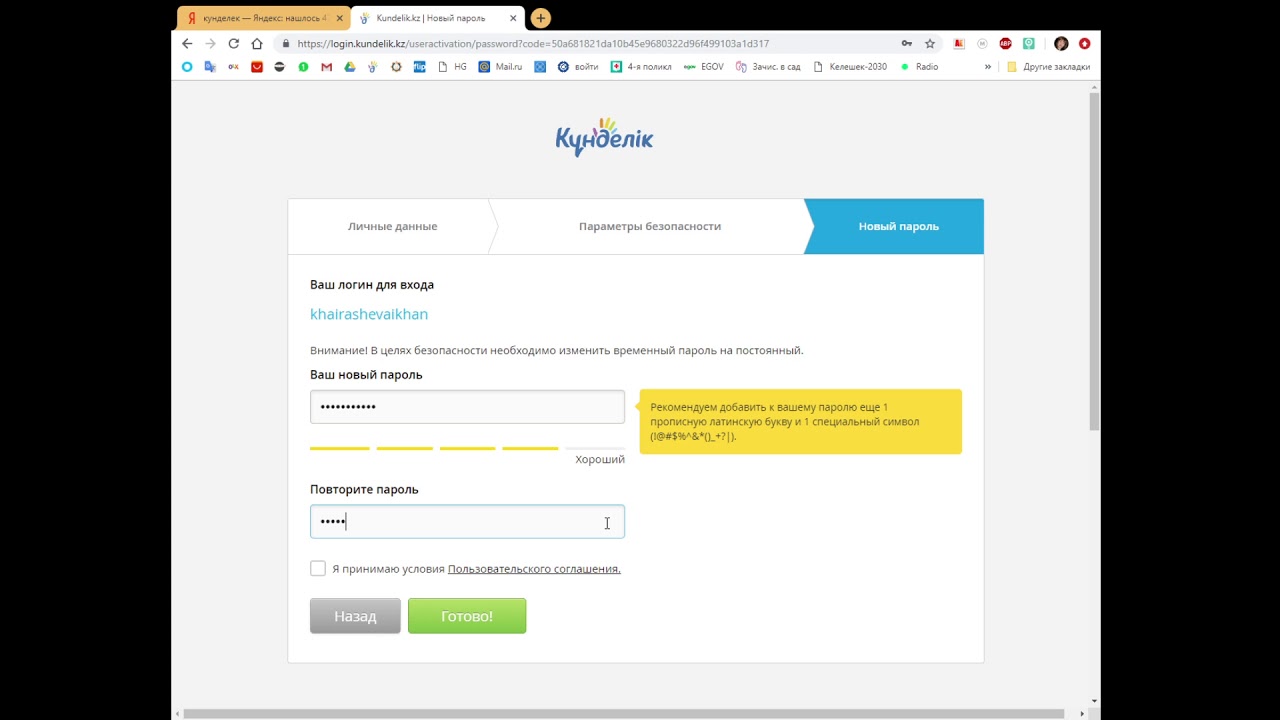
Task: Bookmark this page with the star
Action: click(930, 44)
